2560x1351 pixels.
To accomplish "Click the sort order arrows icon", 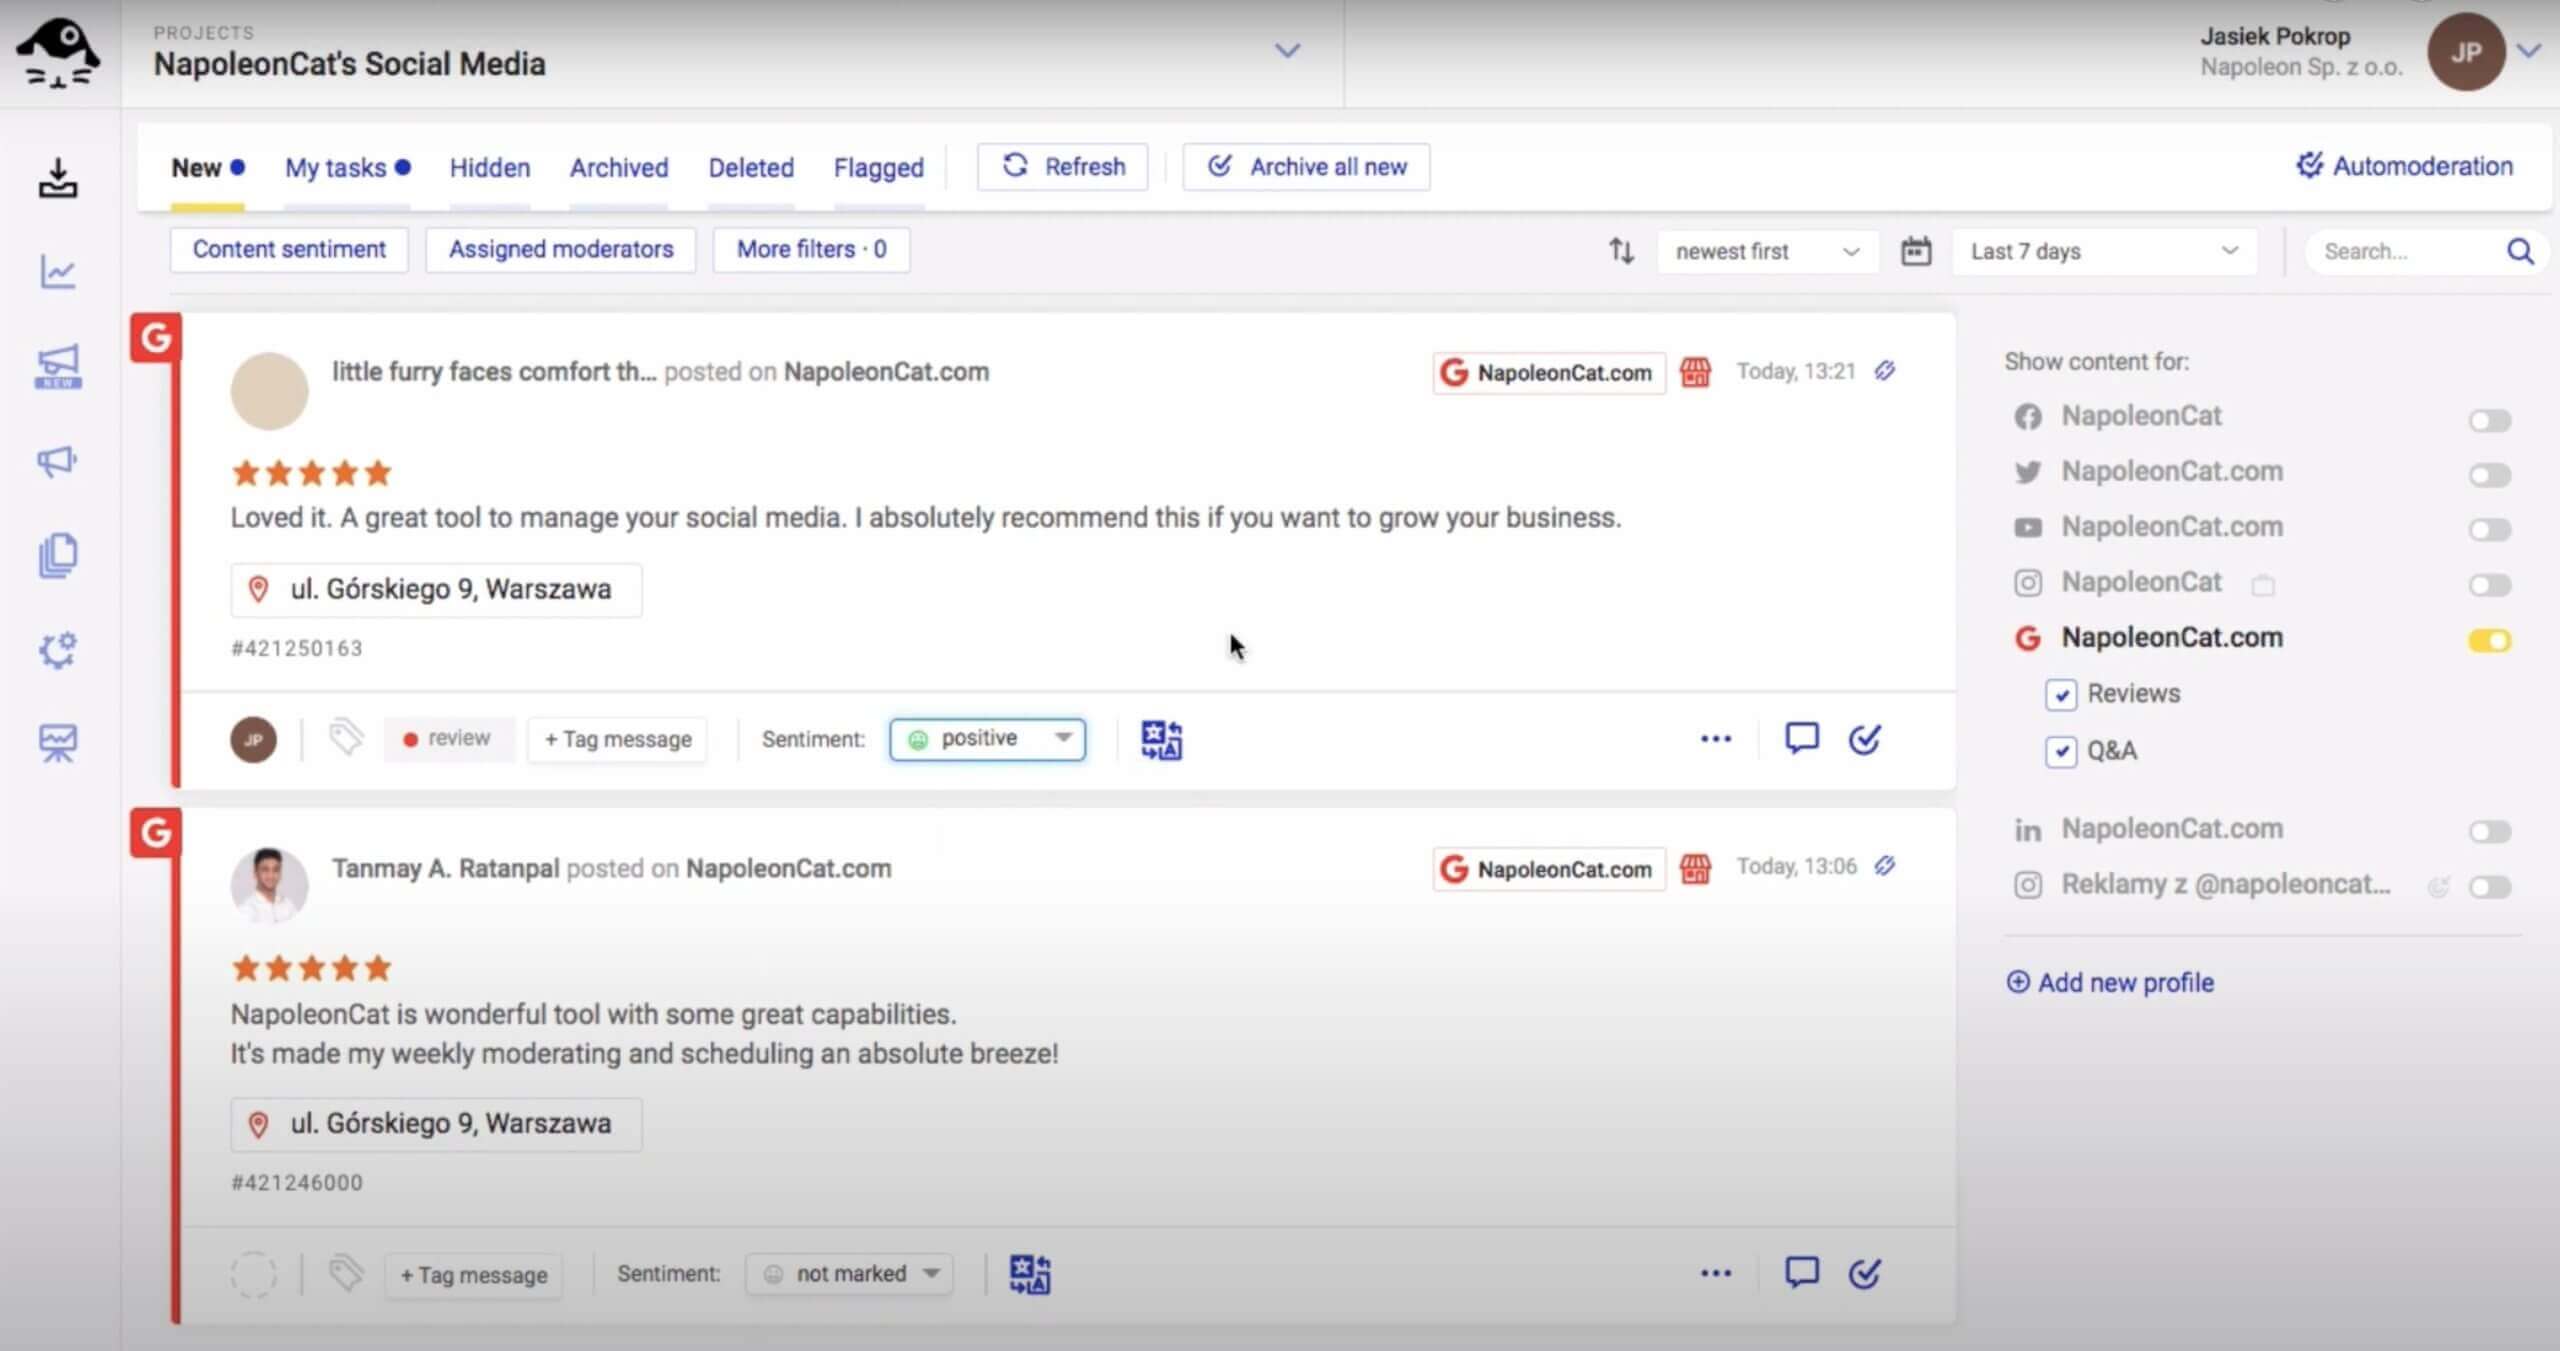I will 1621,251.
